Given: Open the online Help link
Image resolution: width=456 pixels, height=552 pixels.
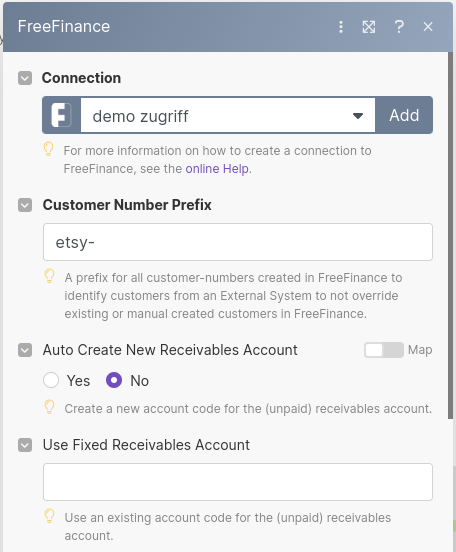Looking at the screenshot, I should tap(217, 169).
